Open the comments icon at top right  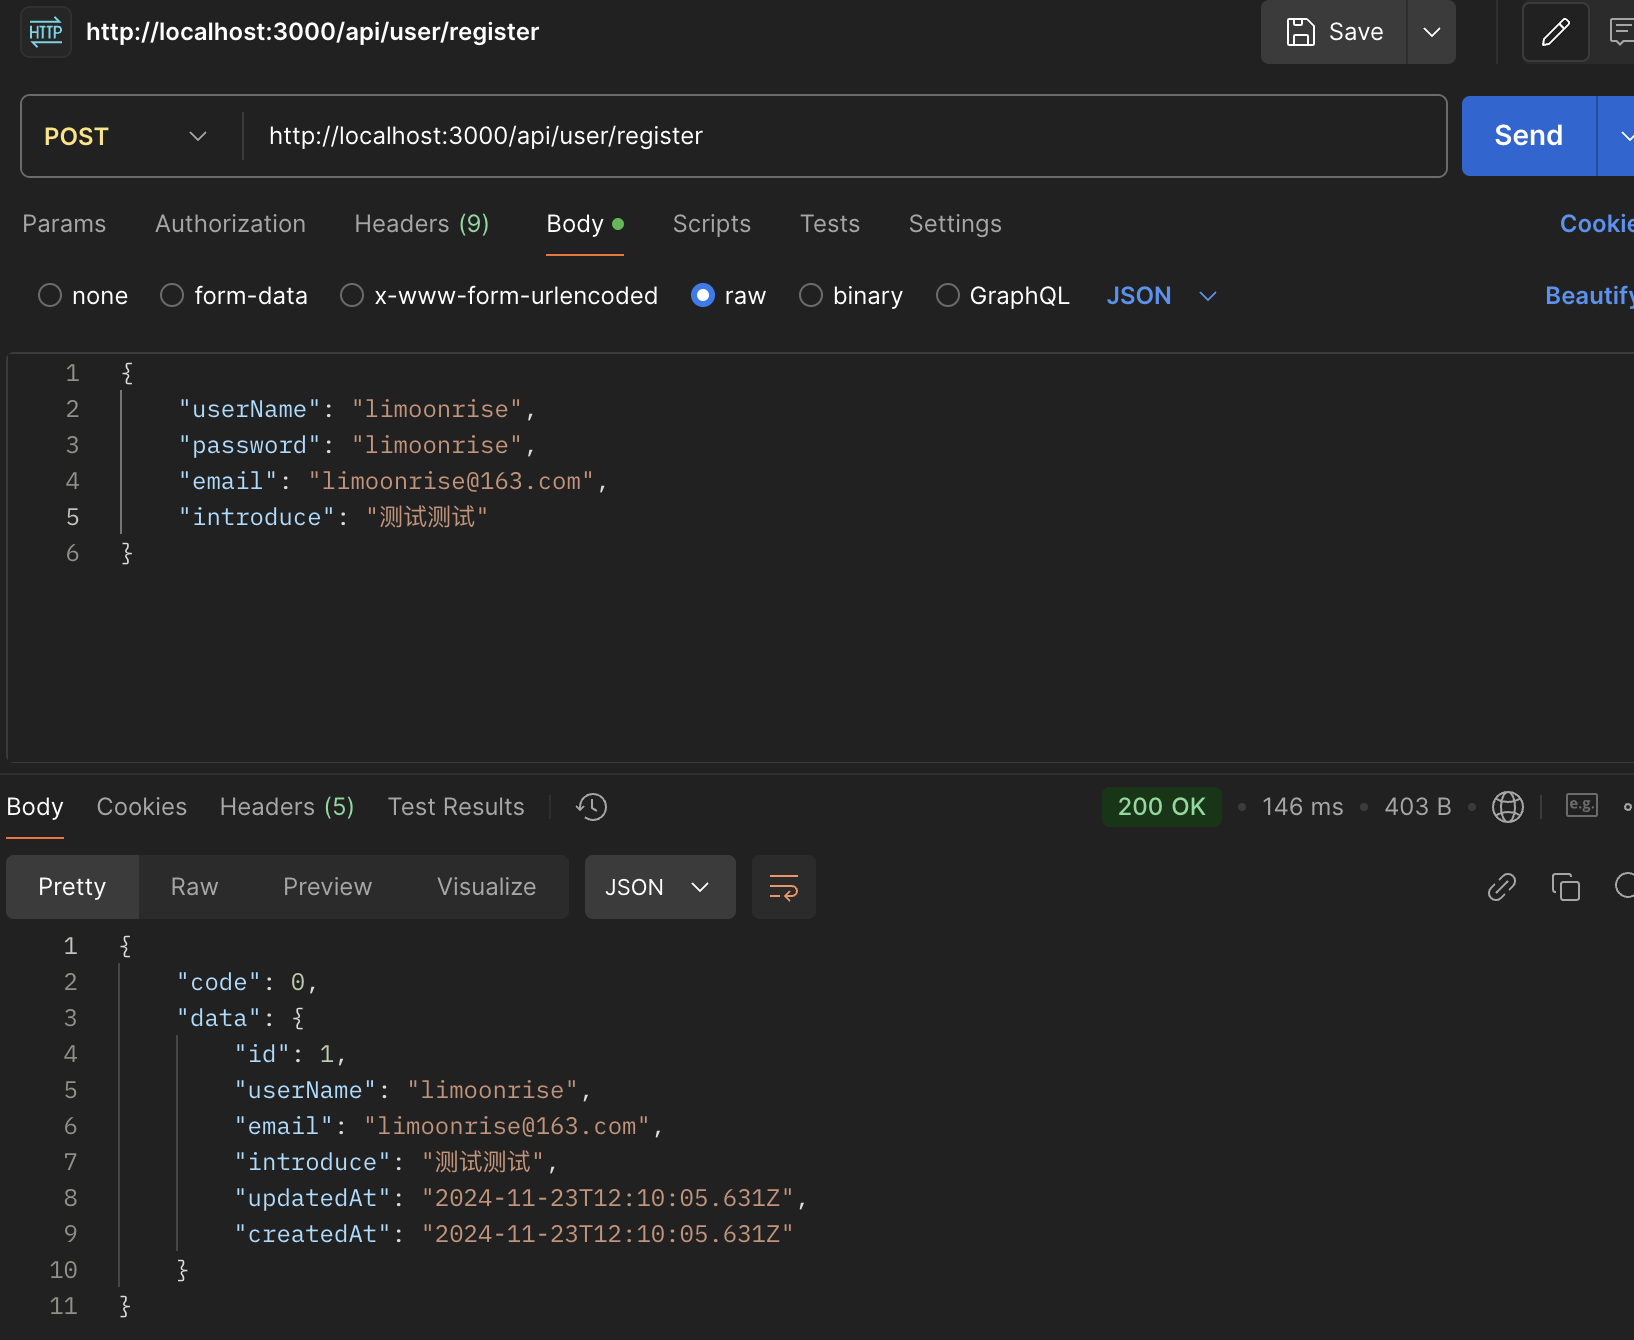pos(1621,32)
